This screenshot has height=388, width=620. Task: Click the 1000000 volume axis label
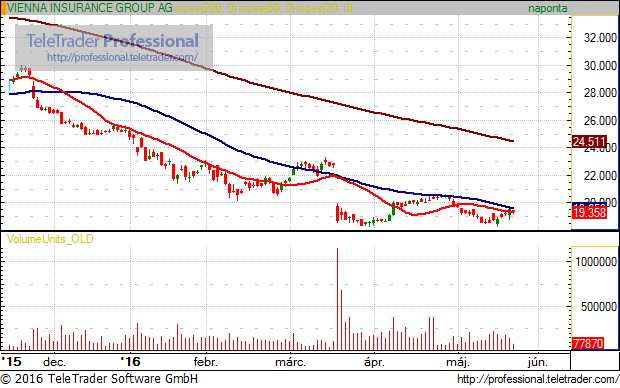pyautogui.click(x=596, y=261)
